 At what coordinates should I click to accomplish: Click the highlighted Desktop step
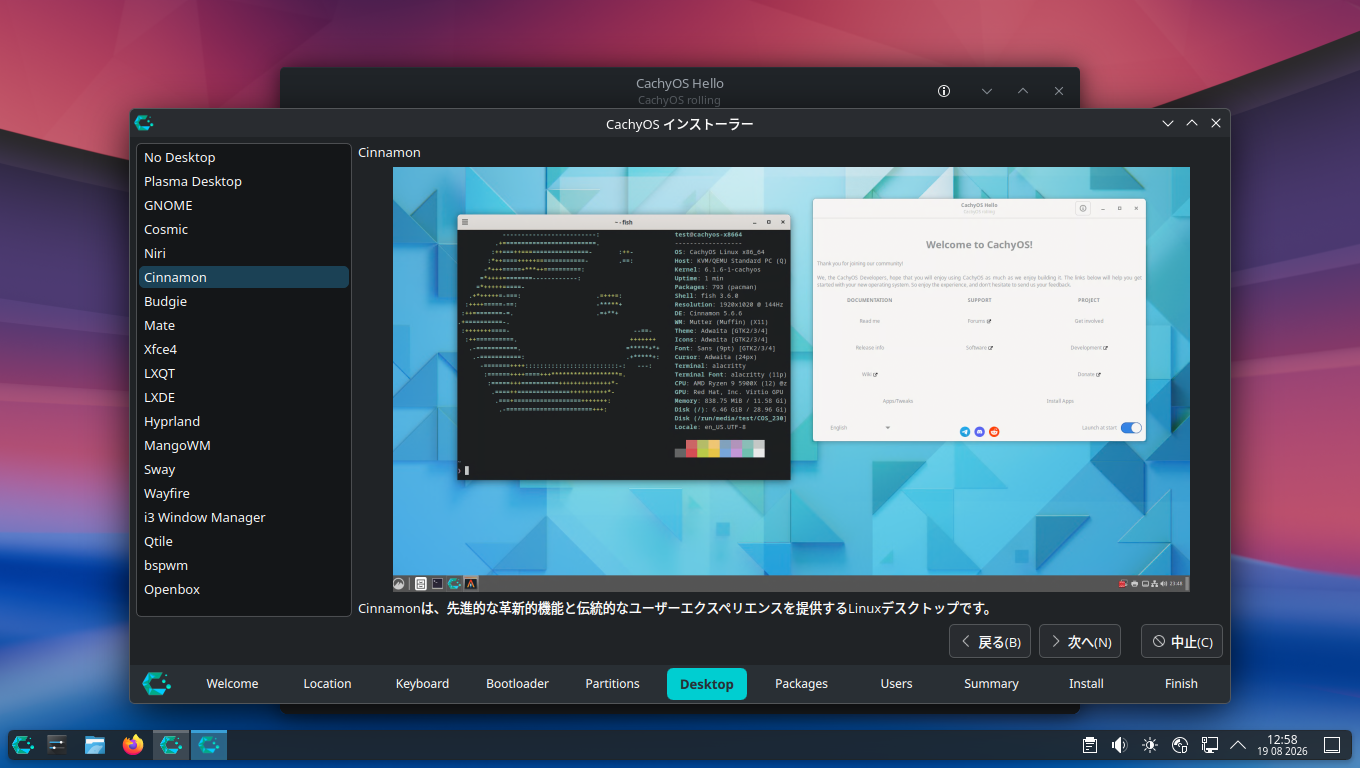(x=707, y=684)
